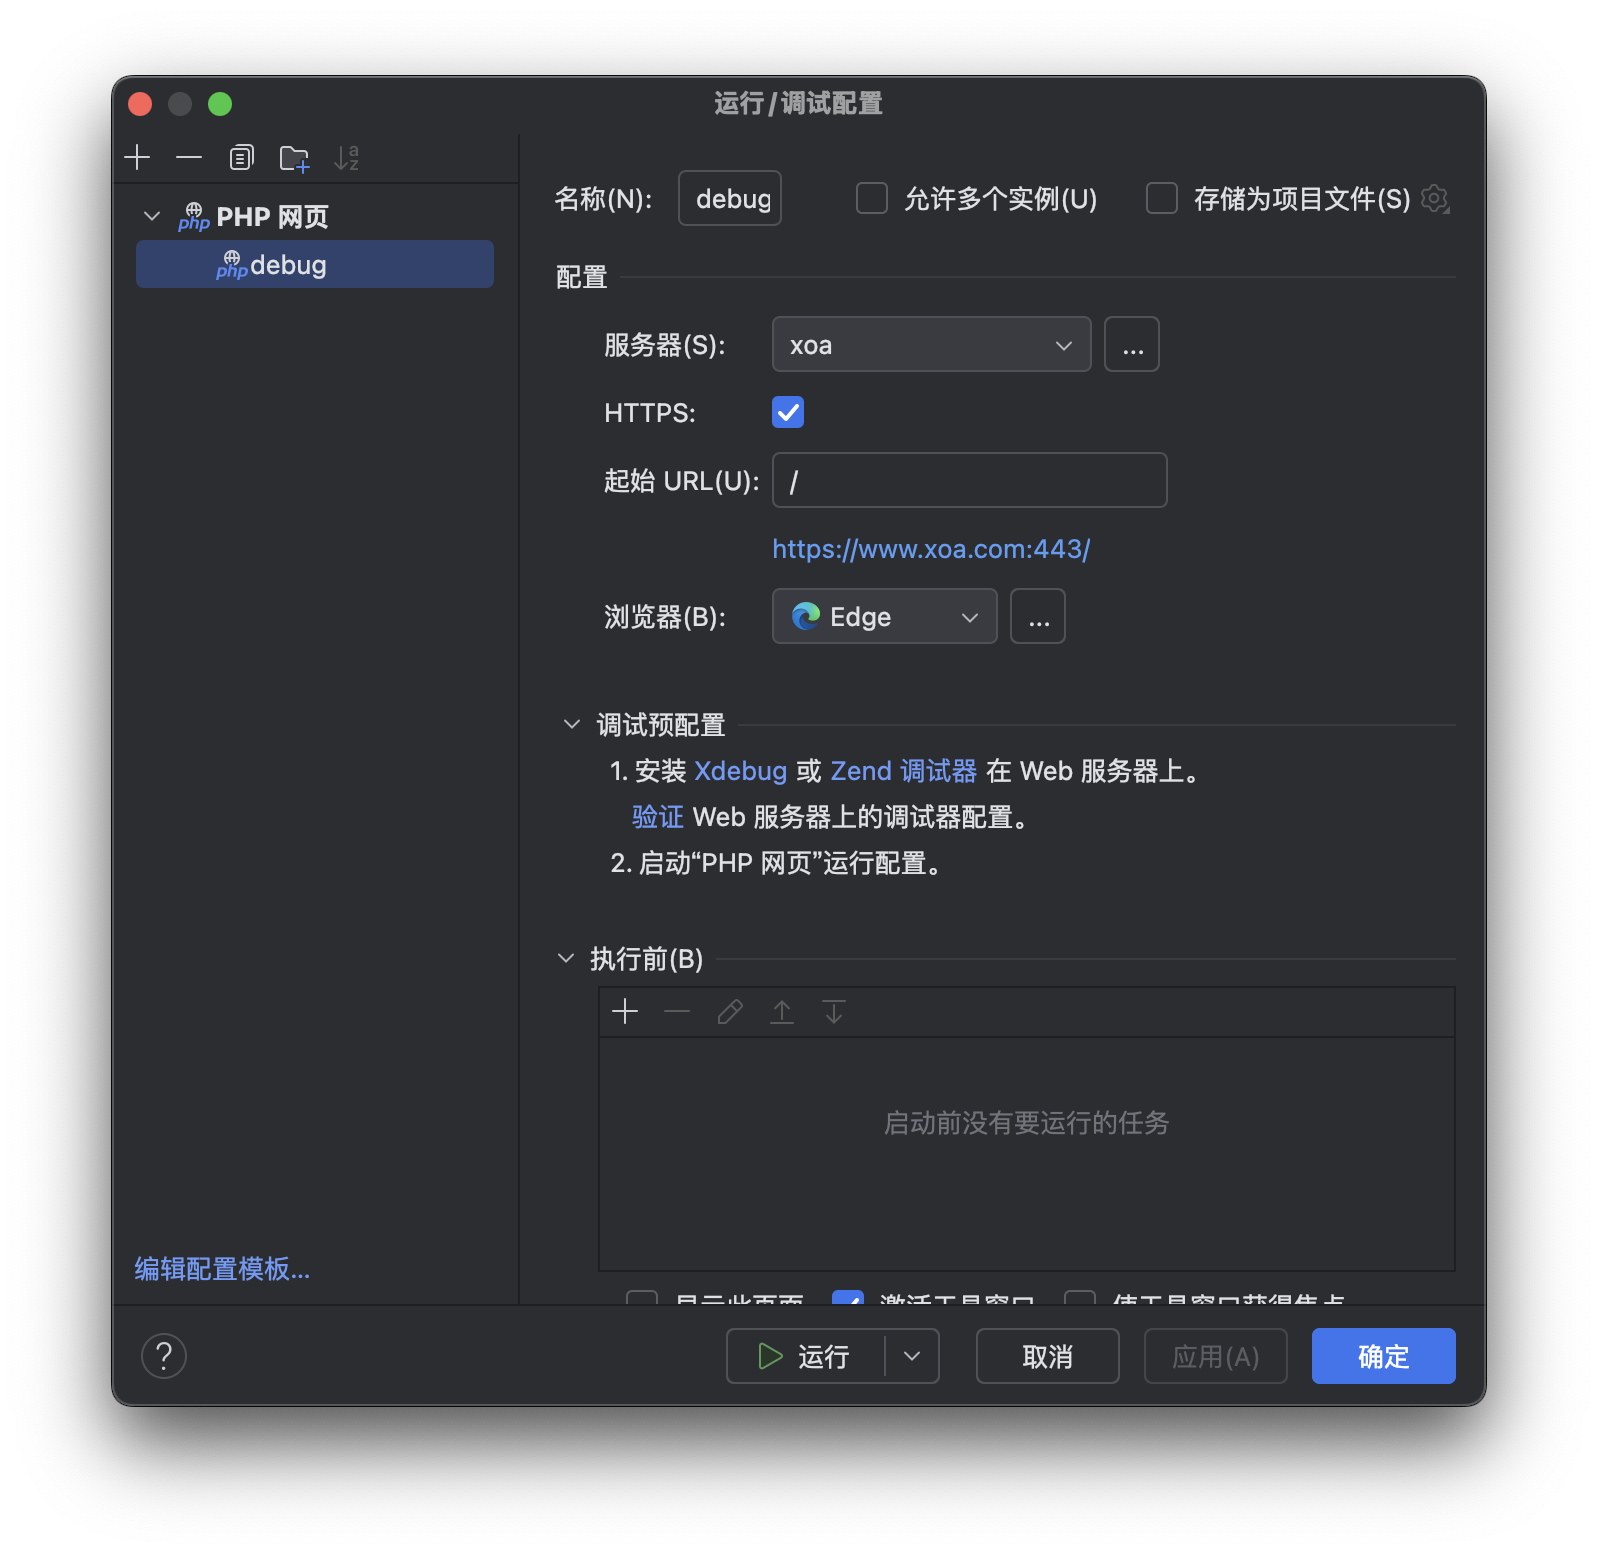Enable 存储为项目文件 checkbox
Viewport: 1598px width, 1554px height.
(1162, 198)
